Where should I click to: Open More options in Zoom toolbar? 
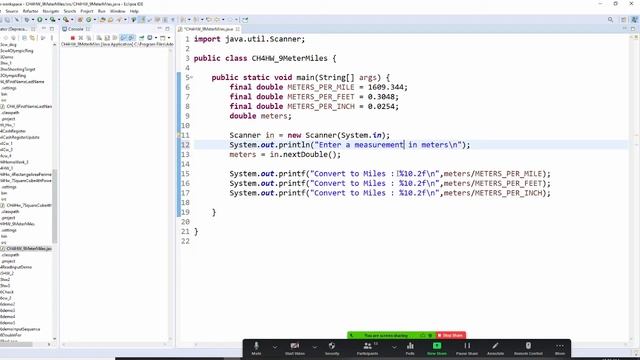[x=560, y=349]
